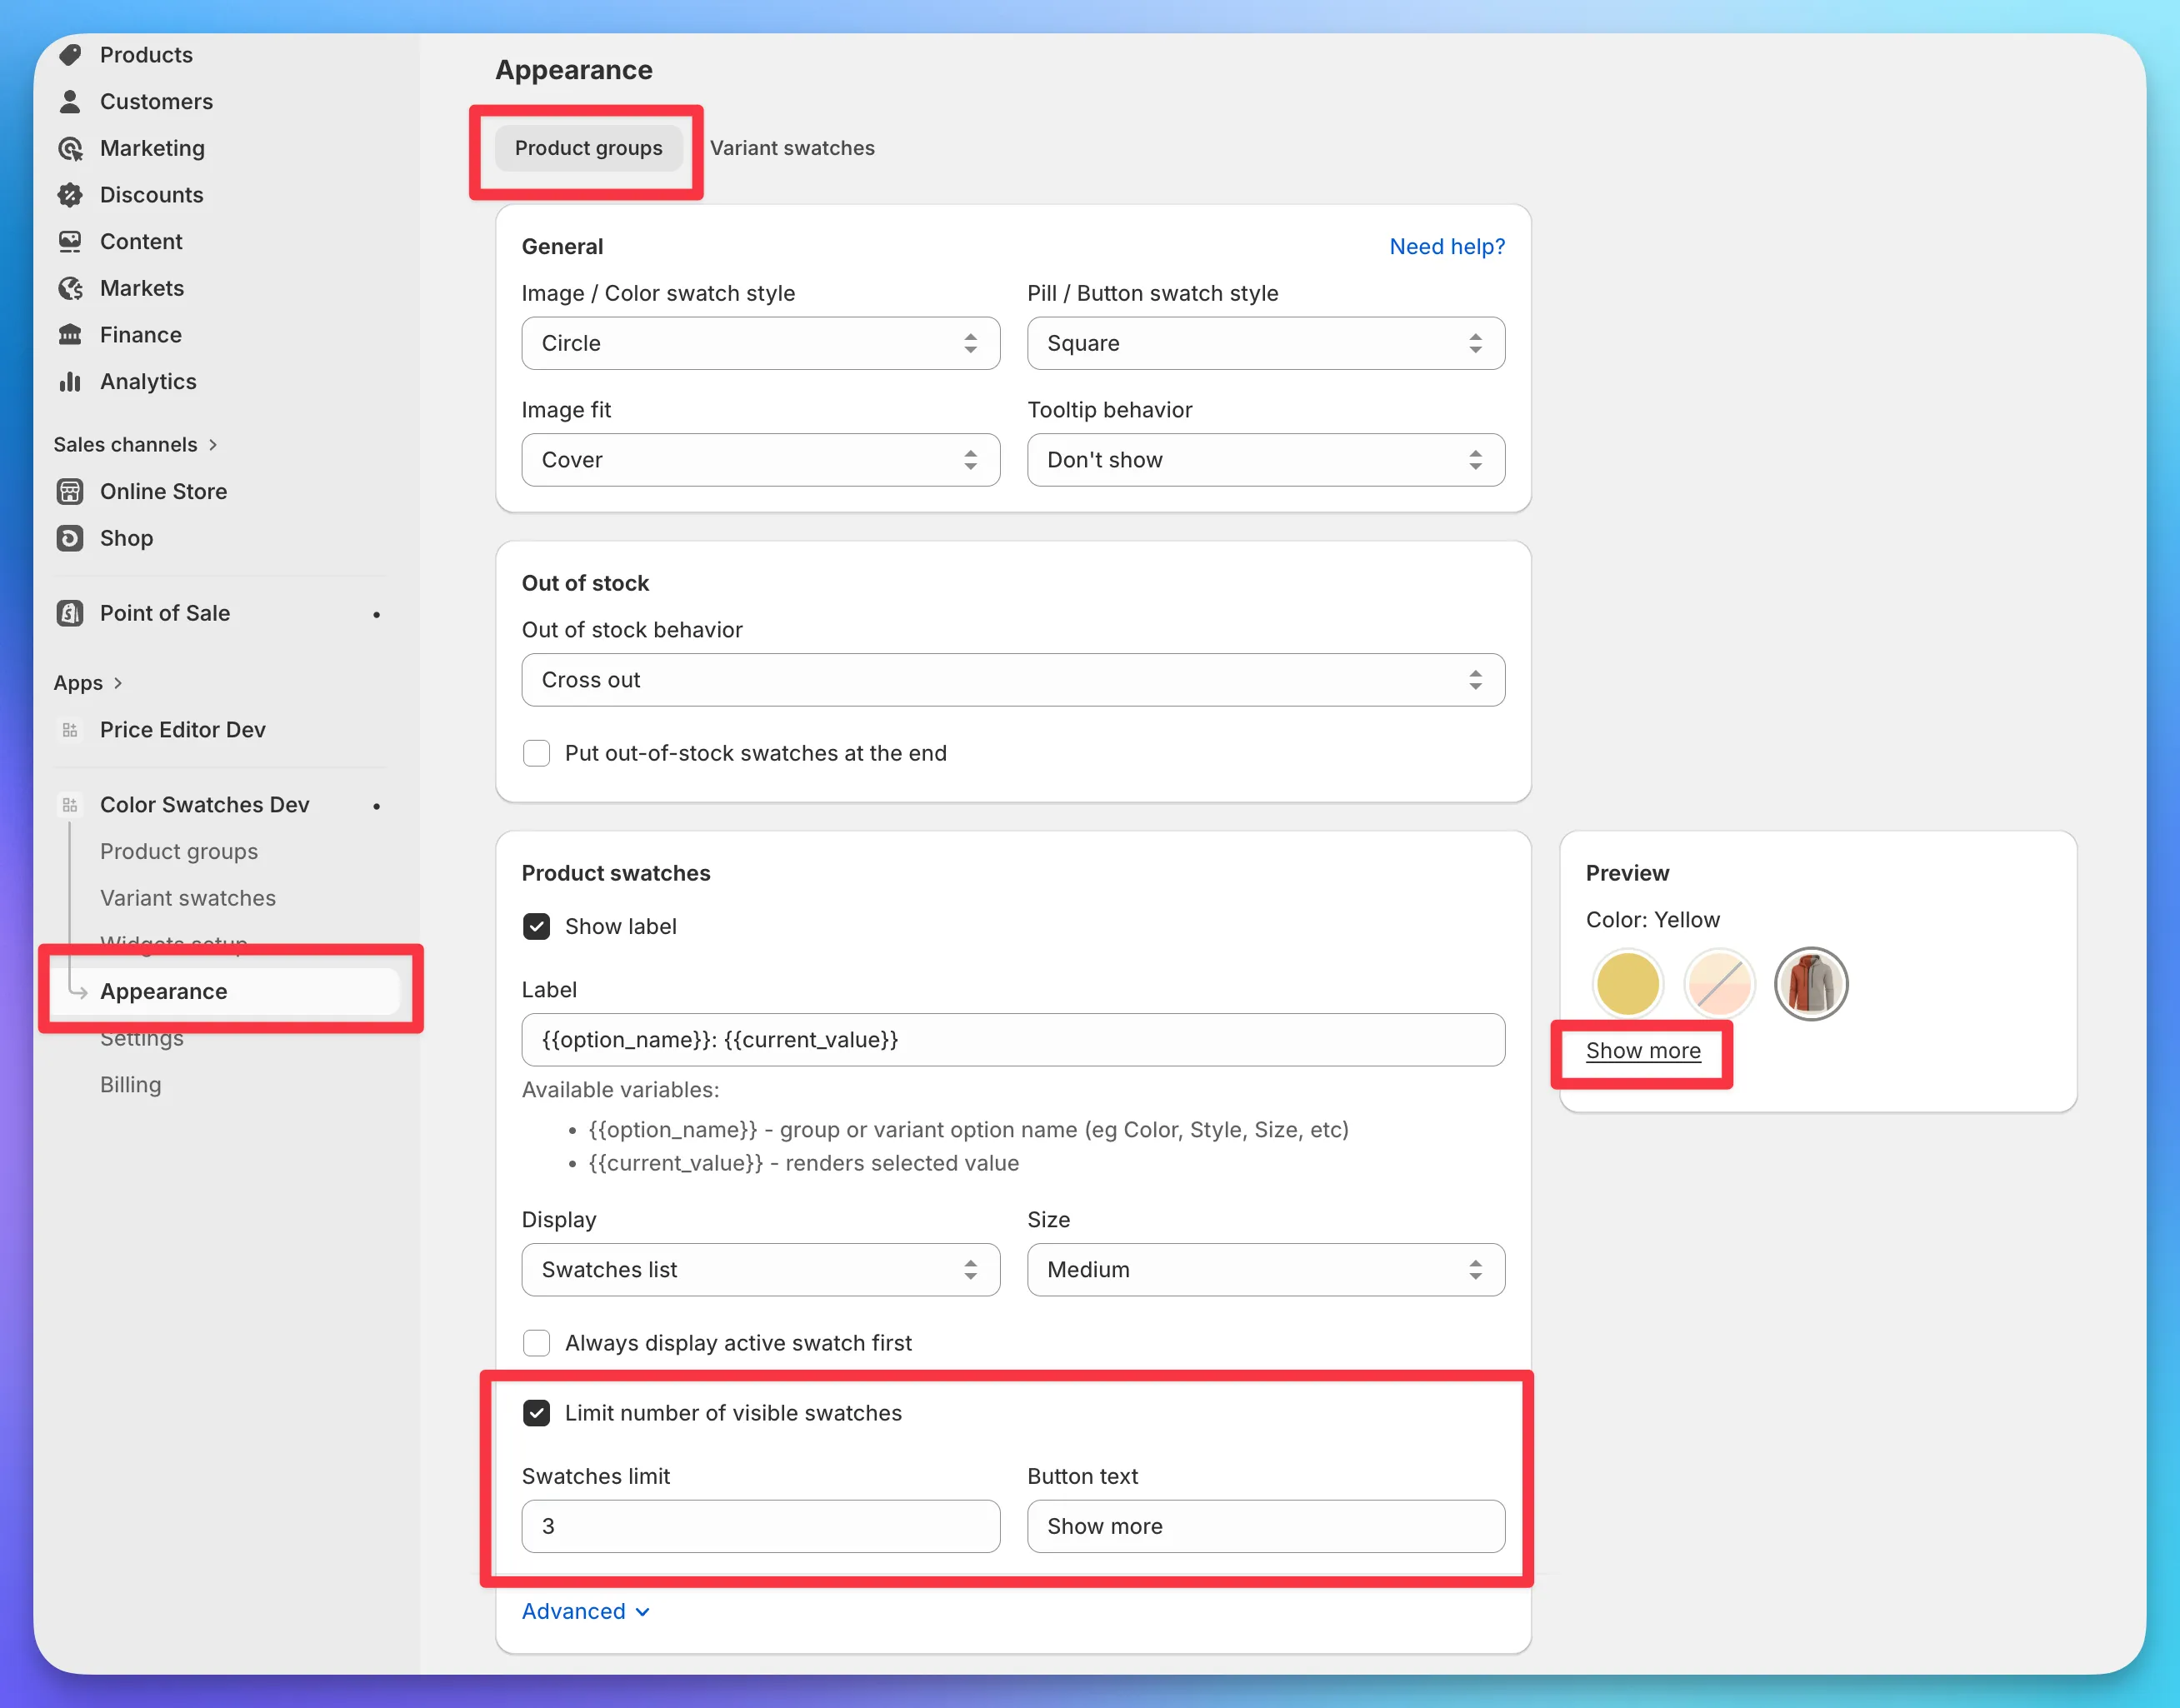Screen dimensions: 2180x1708
Task: Click the Color Swatches Dev app icon
Action: tap(69, 804)
